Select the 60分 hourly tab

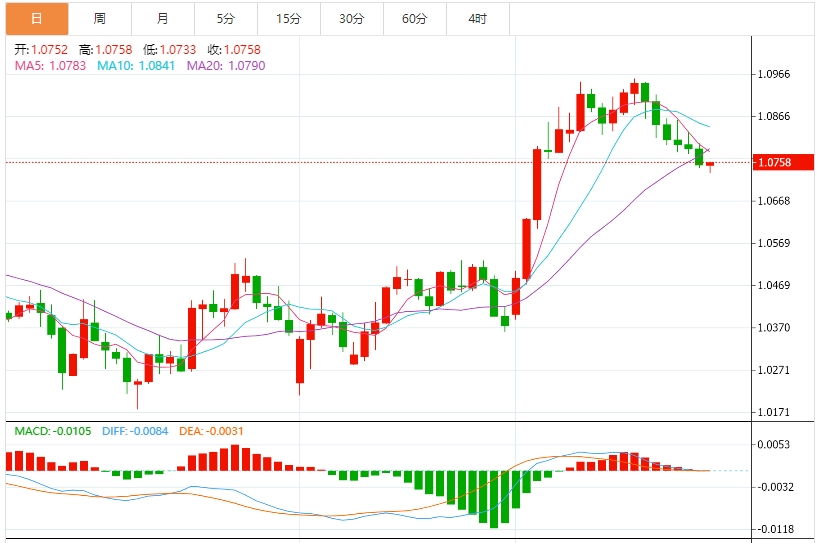415,19
